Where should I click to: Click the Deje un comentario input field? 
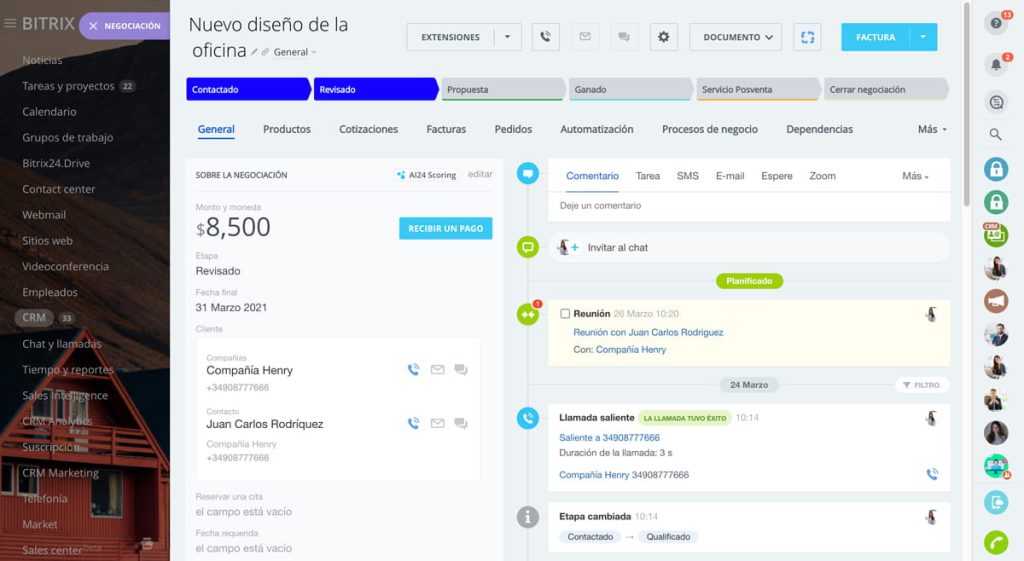coord(748,206)
